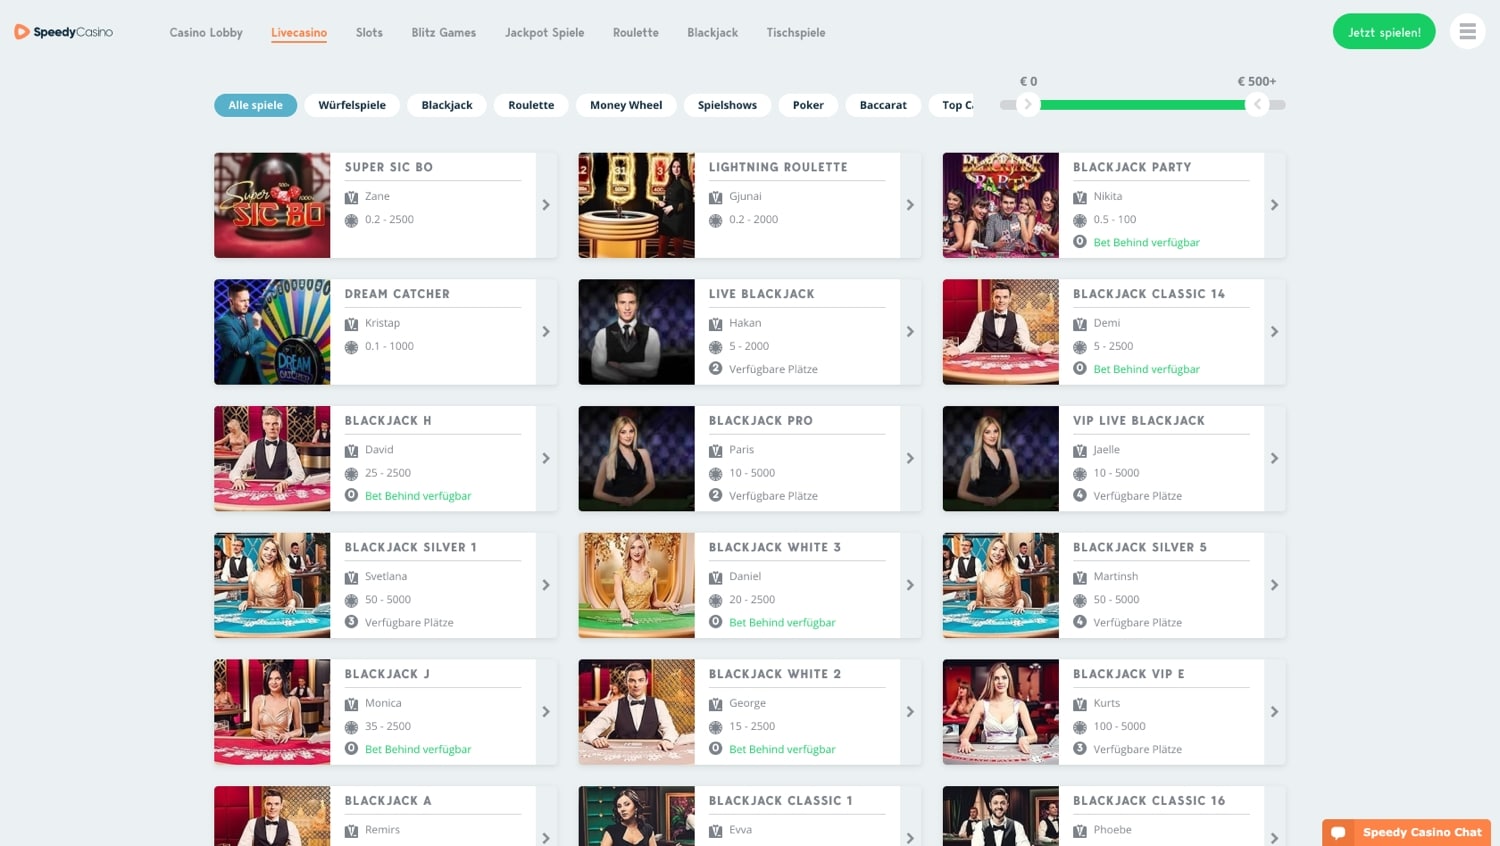This screenshot has width=1500, height=846.
Task: Go to the Casino Lobby tab
Action: (206, 33)
